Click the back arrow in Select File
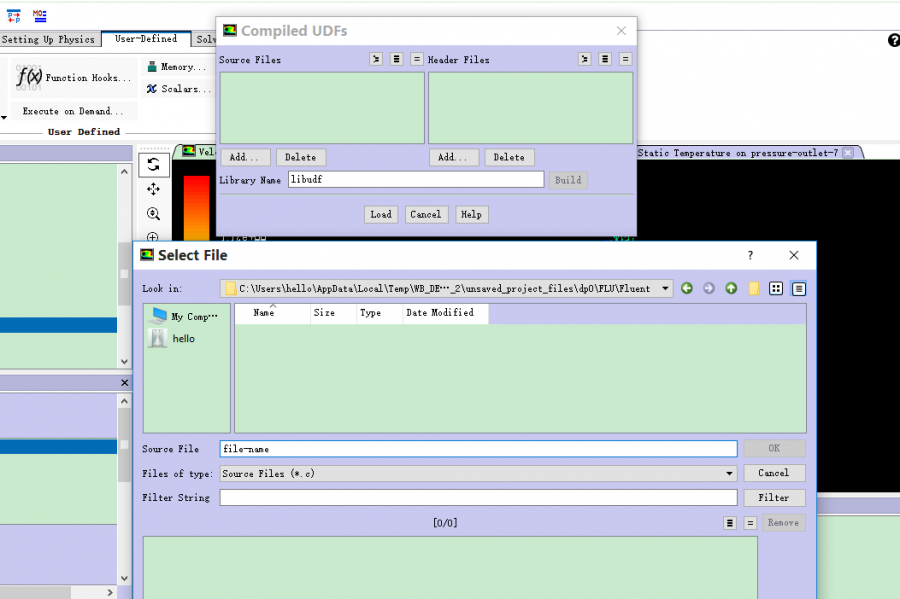The image size is (900, 599). pyautogui.click(x=686, y=289)
